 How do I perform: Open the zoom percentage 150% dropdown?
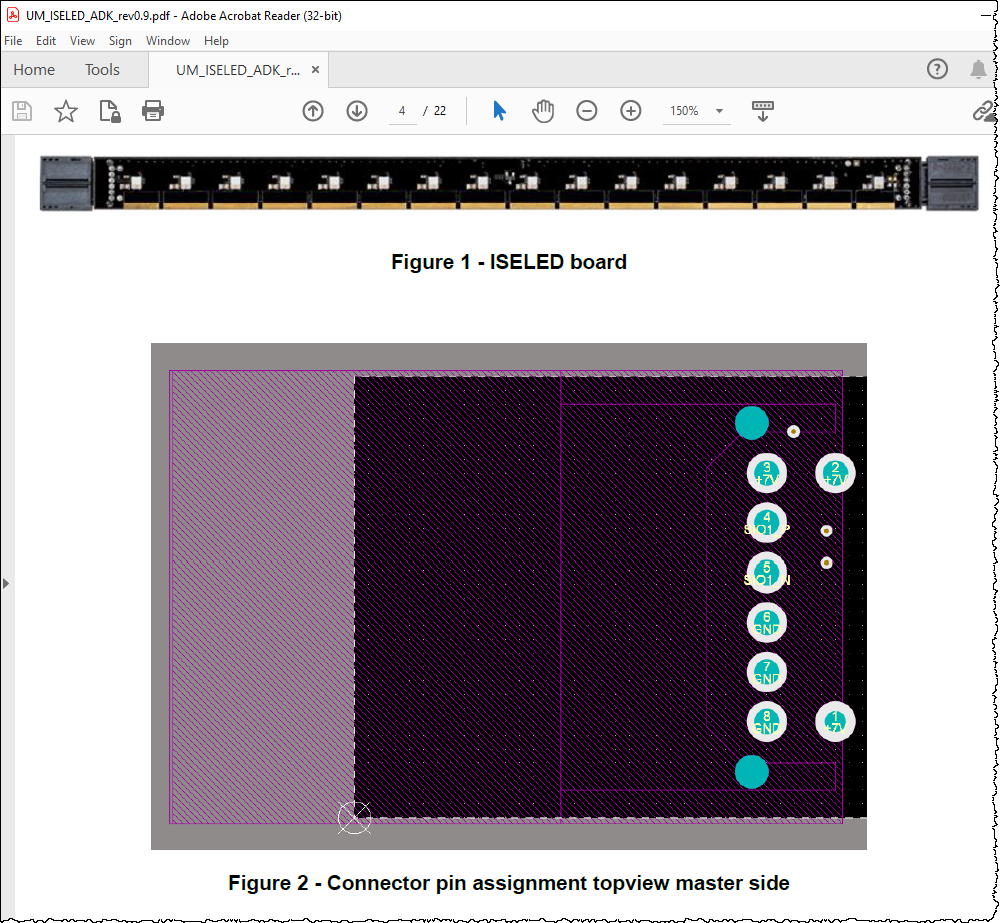[x=696, y=111]
